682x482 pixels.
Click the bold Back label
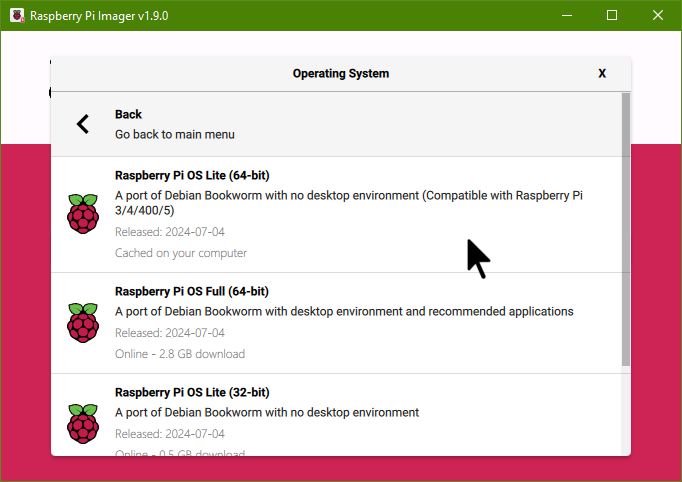pyautogui.click(x=128, y=114)
